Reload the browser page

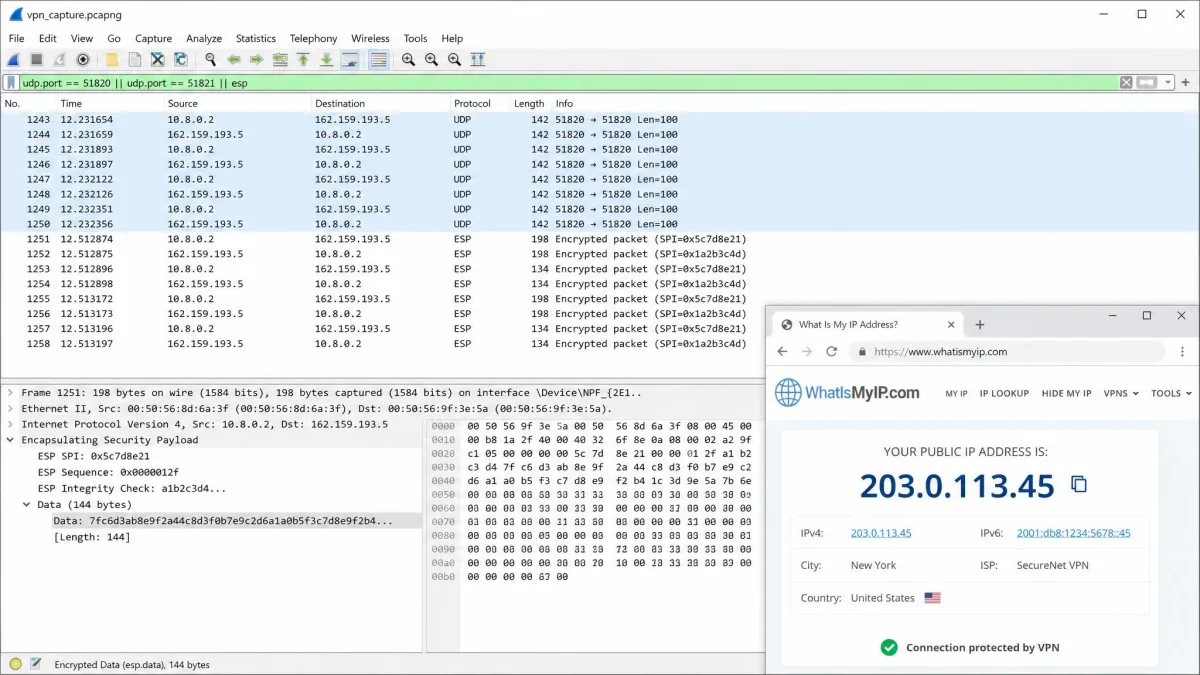(x=831, y=352)
